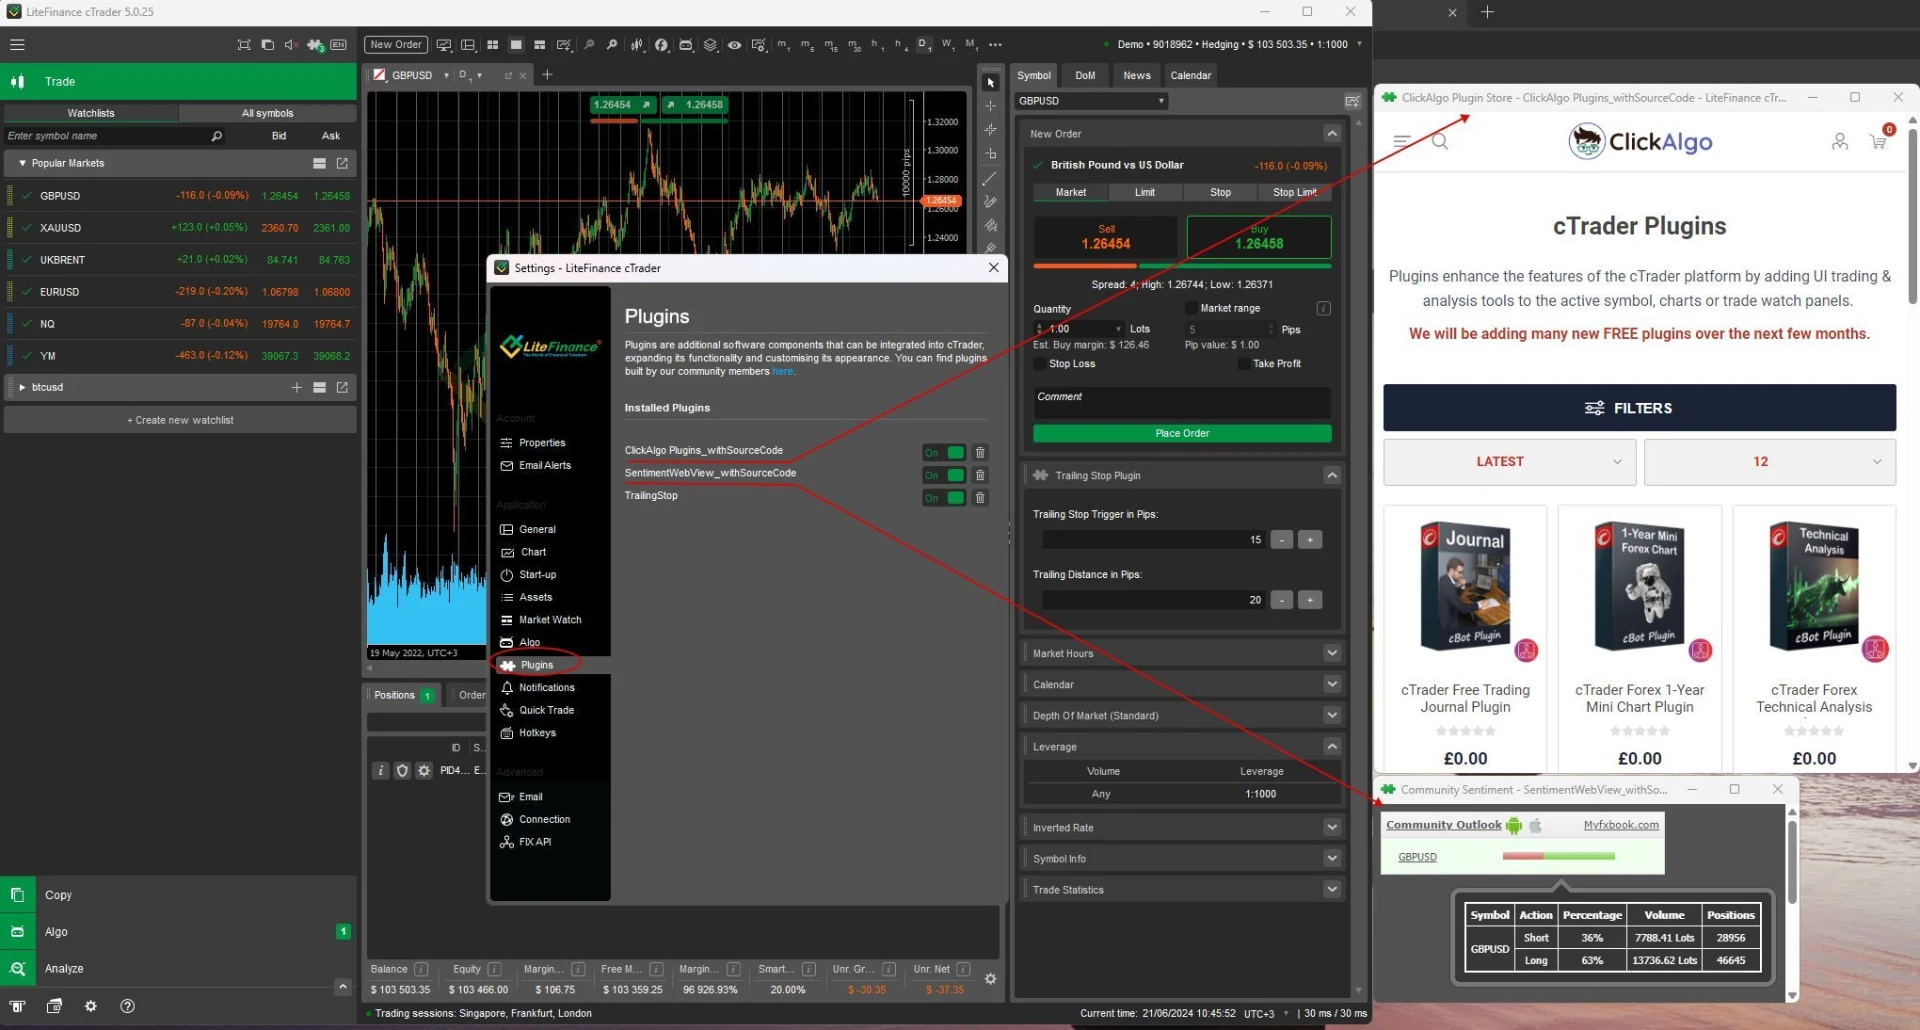Open the All symbols tab
The height and width of the screenshot is (1030, 1920).
[x=268, y=114]
